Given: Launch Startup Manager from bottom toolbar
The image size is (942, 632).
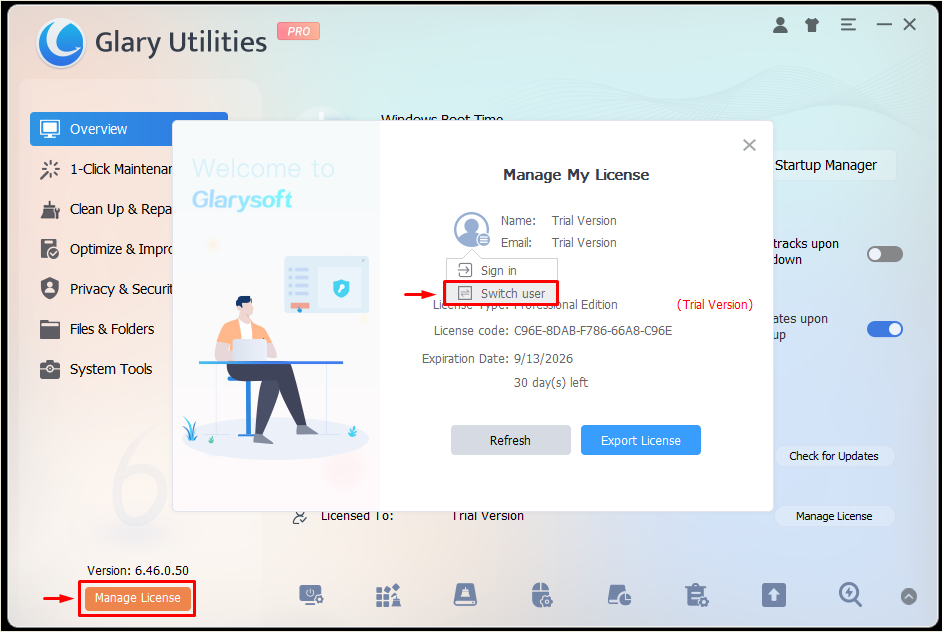Looking at the screenshot, I should 311,595.
